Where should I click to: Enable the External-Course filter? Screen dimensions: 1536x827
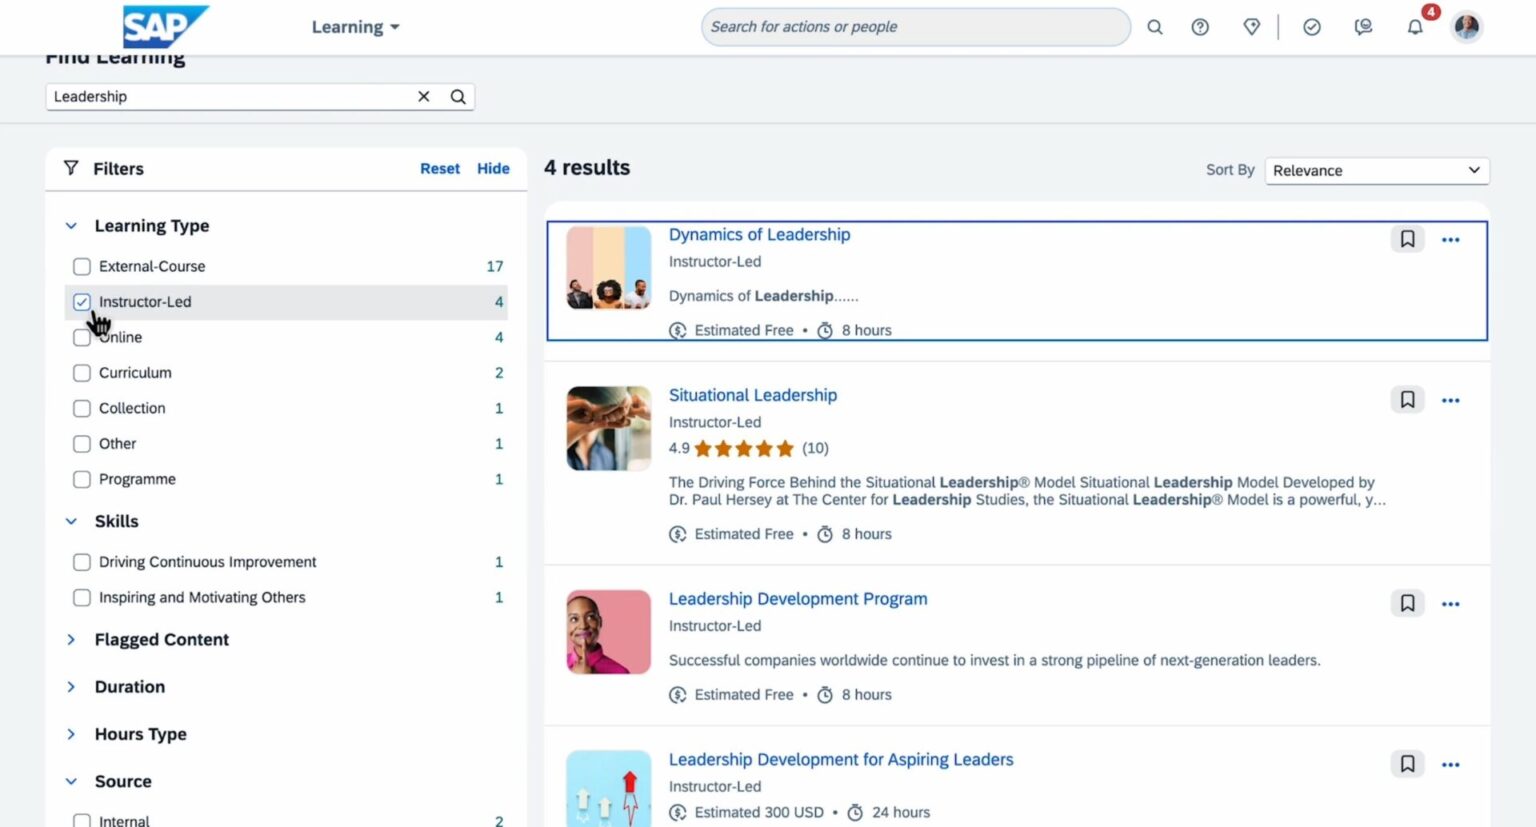pos(81,266)
